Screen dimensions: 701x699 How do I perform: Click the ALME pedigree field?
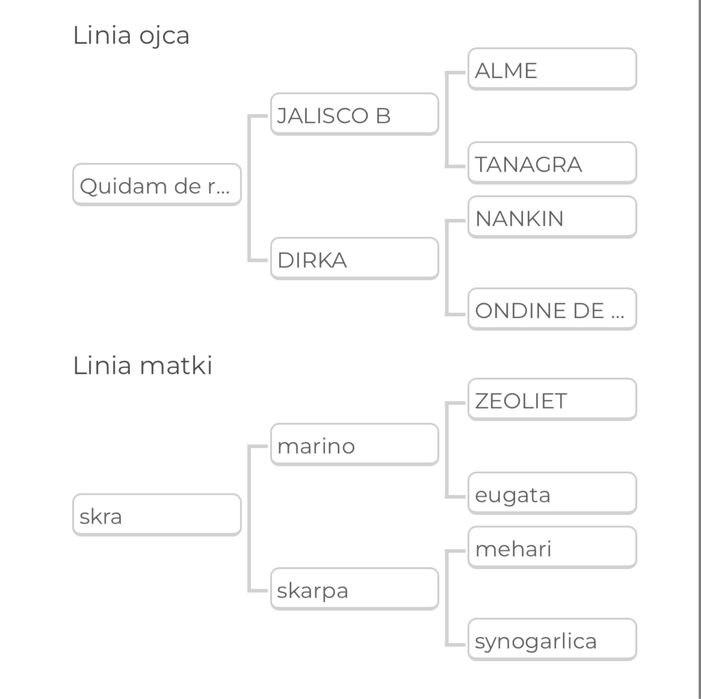point(552,70)
